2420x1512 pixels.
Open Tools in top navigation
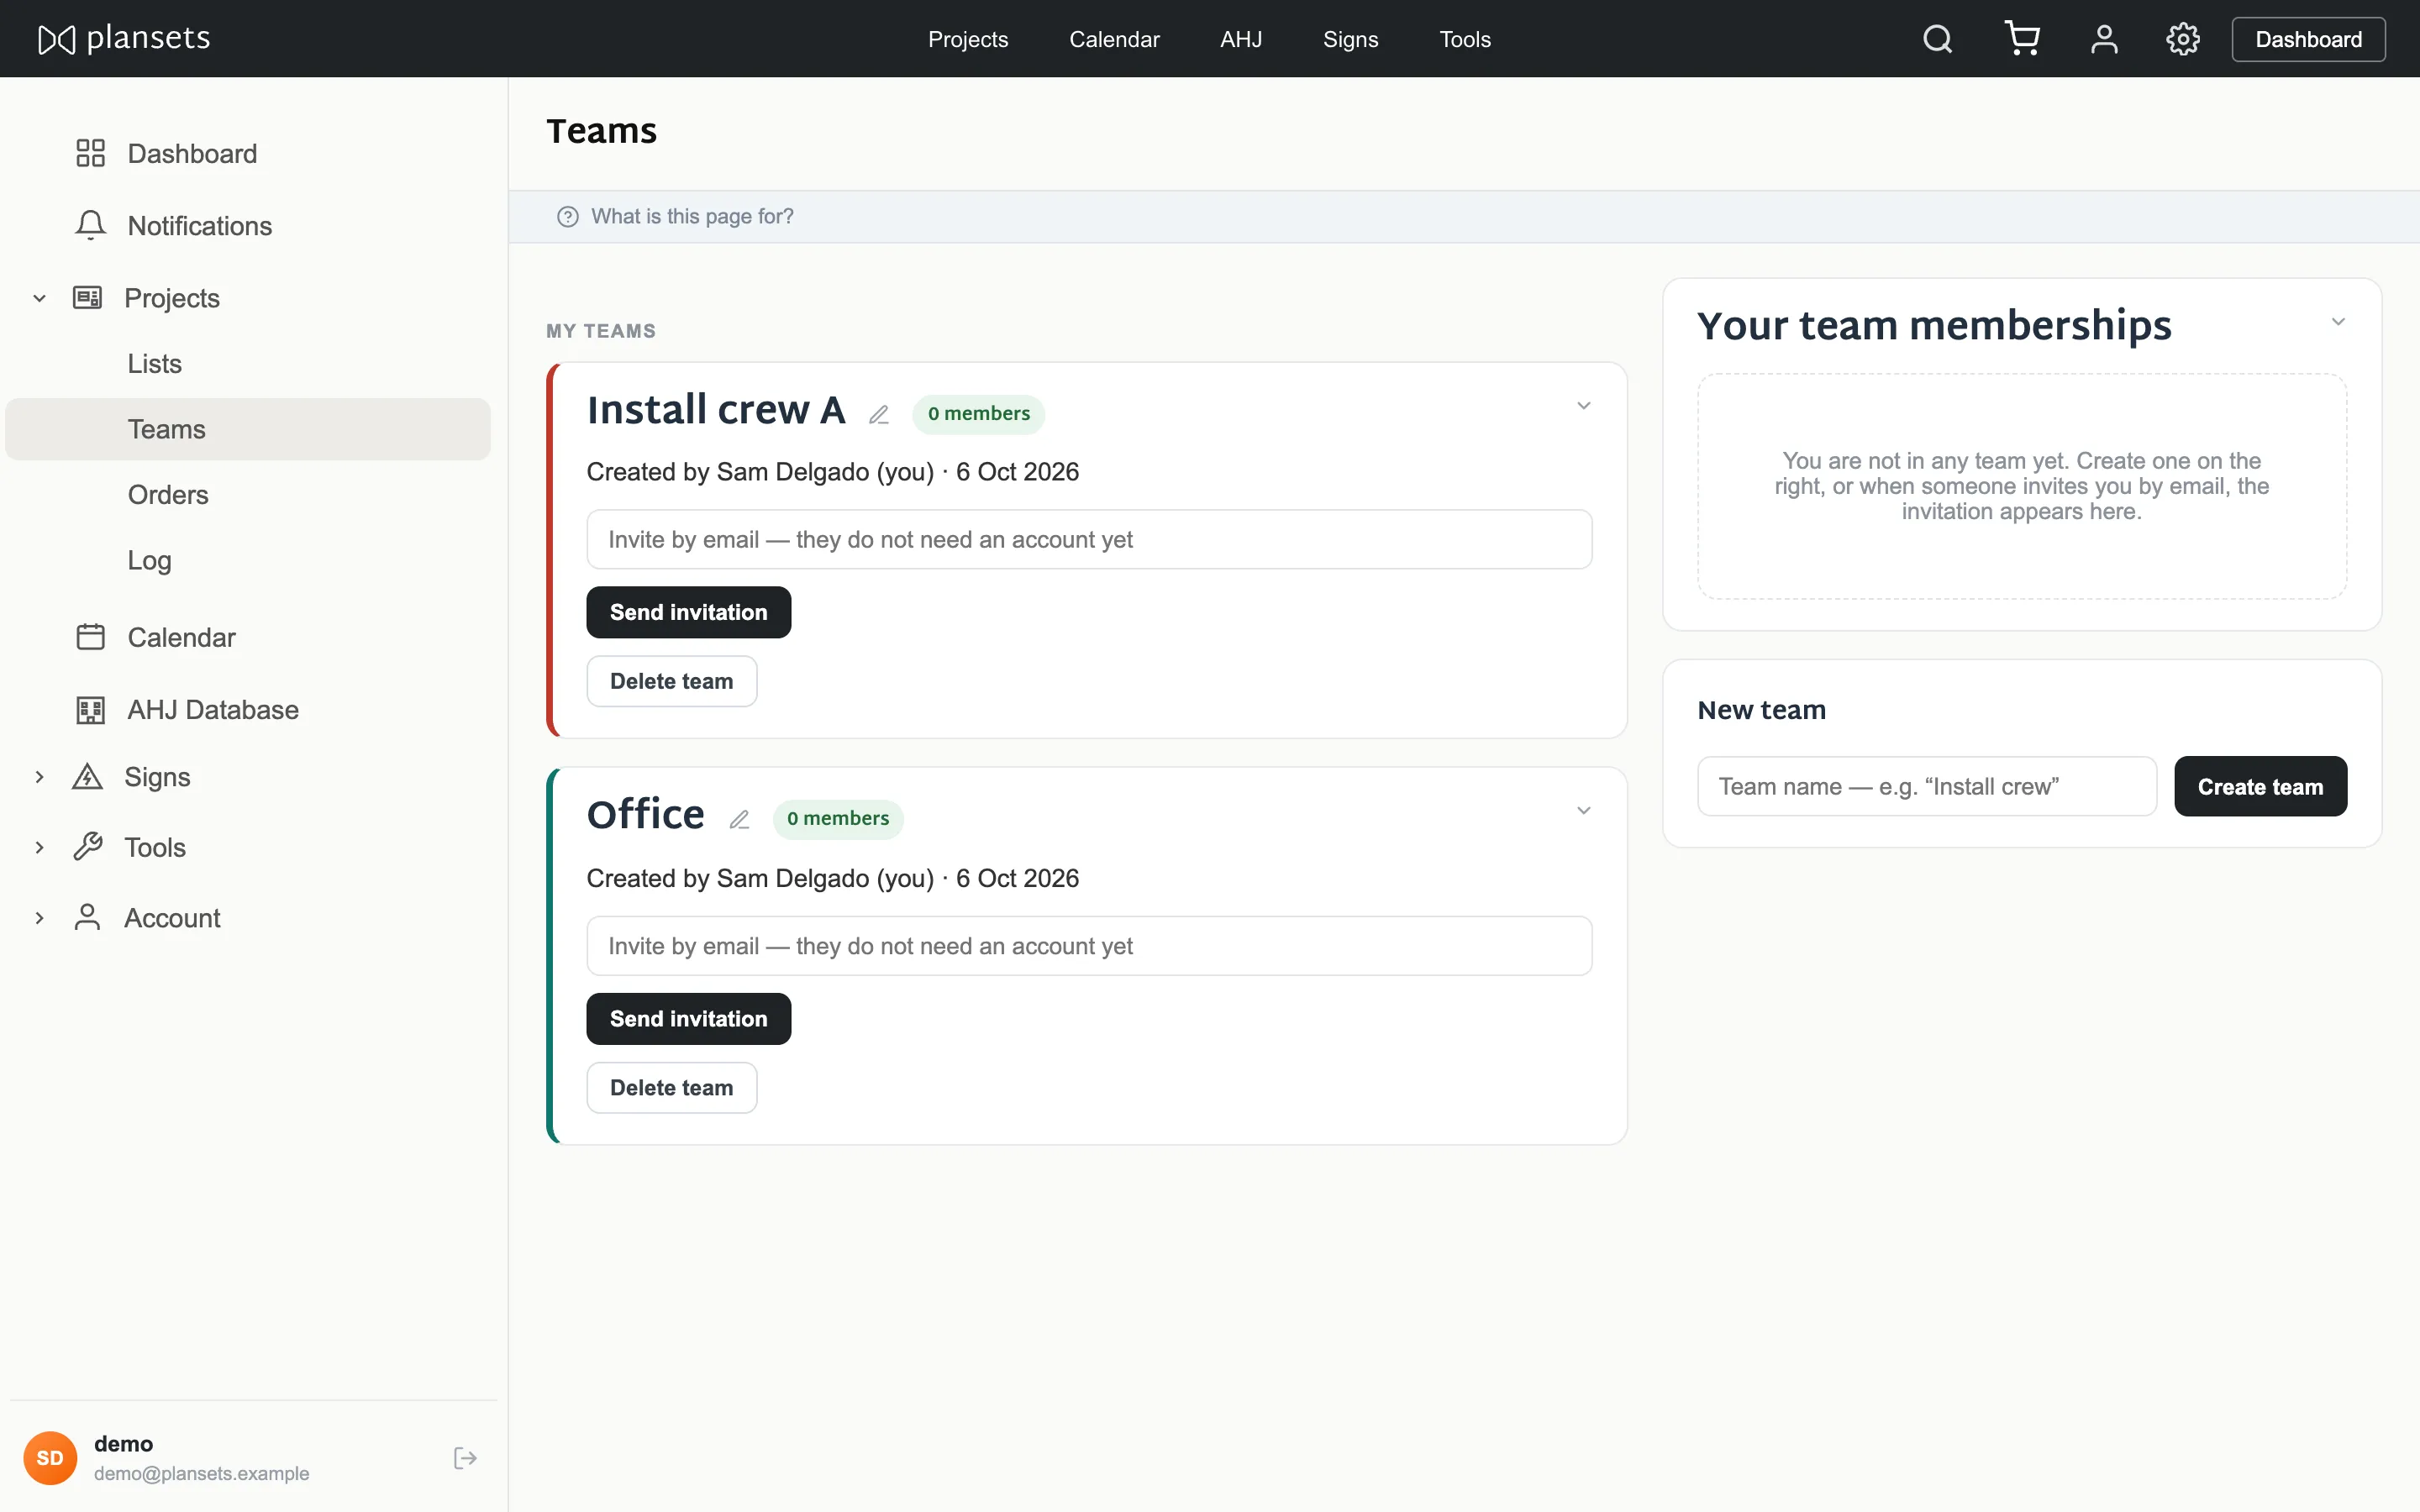(1465, 39)
